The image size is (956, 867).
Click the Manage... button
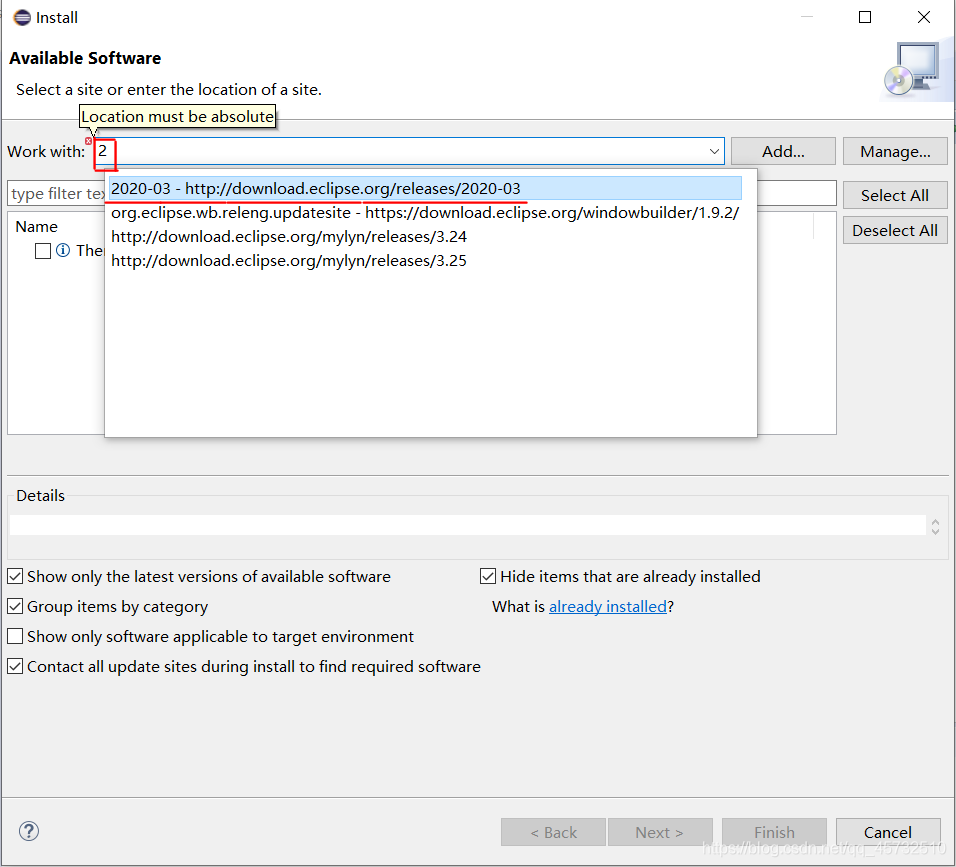click(895, 151)
